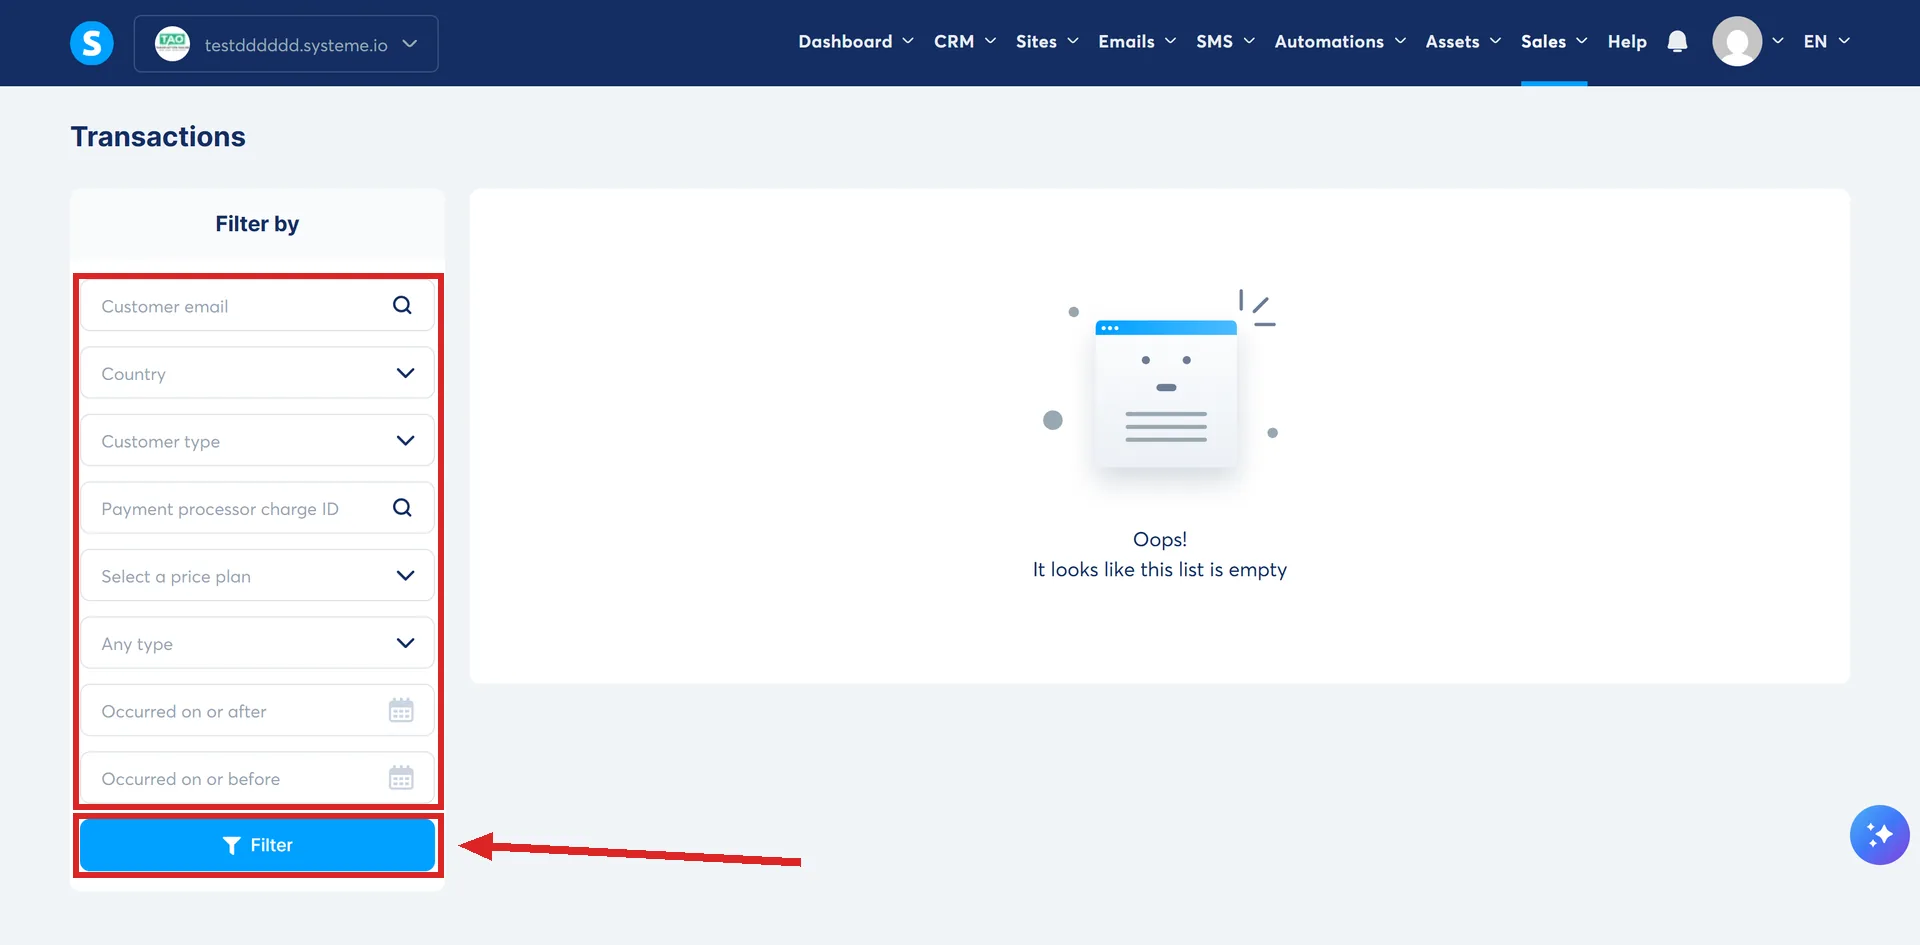Open the SMS menu
Screen dimensions: 1920x945
pos(1225,42)
